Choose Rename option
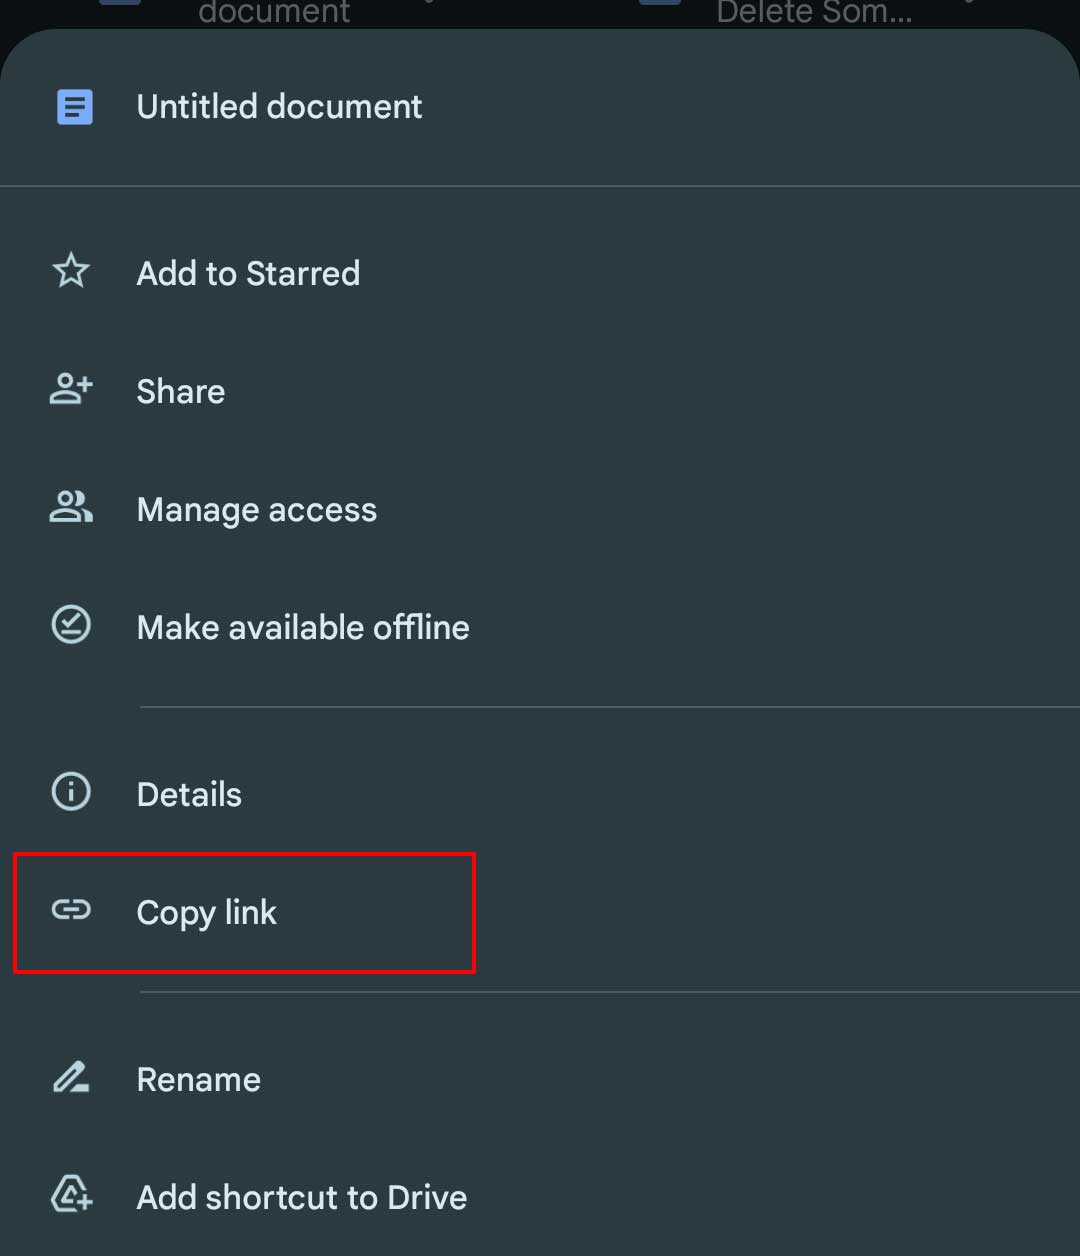 pyautogui.click(x=540, y=1079)
